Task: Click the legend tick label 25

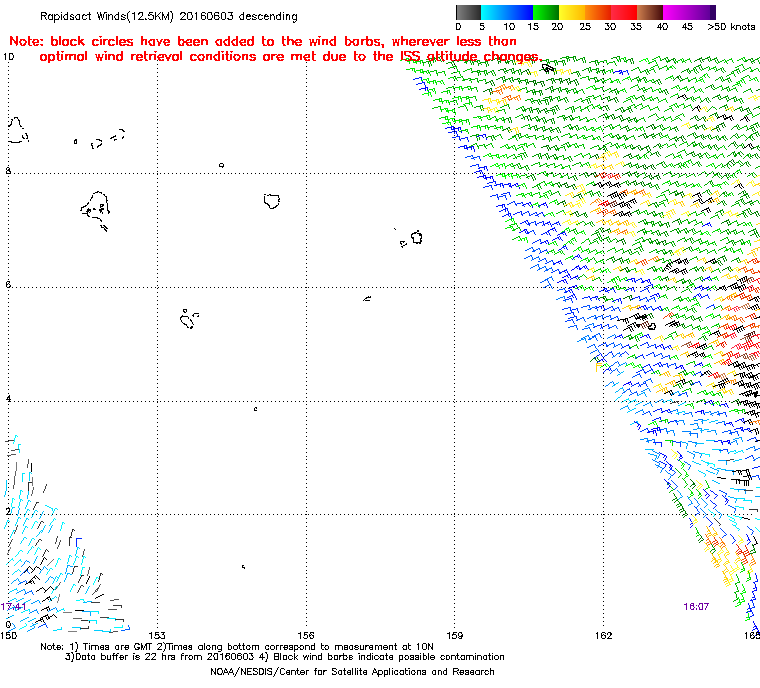Action: click(585, 27)
